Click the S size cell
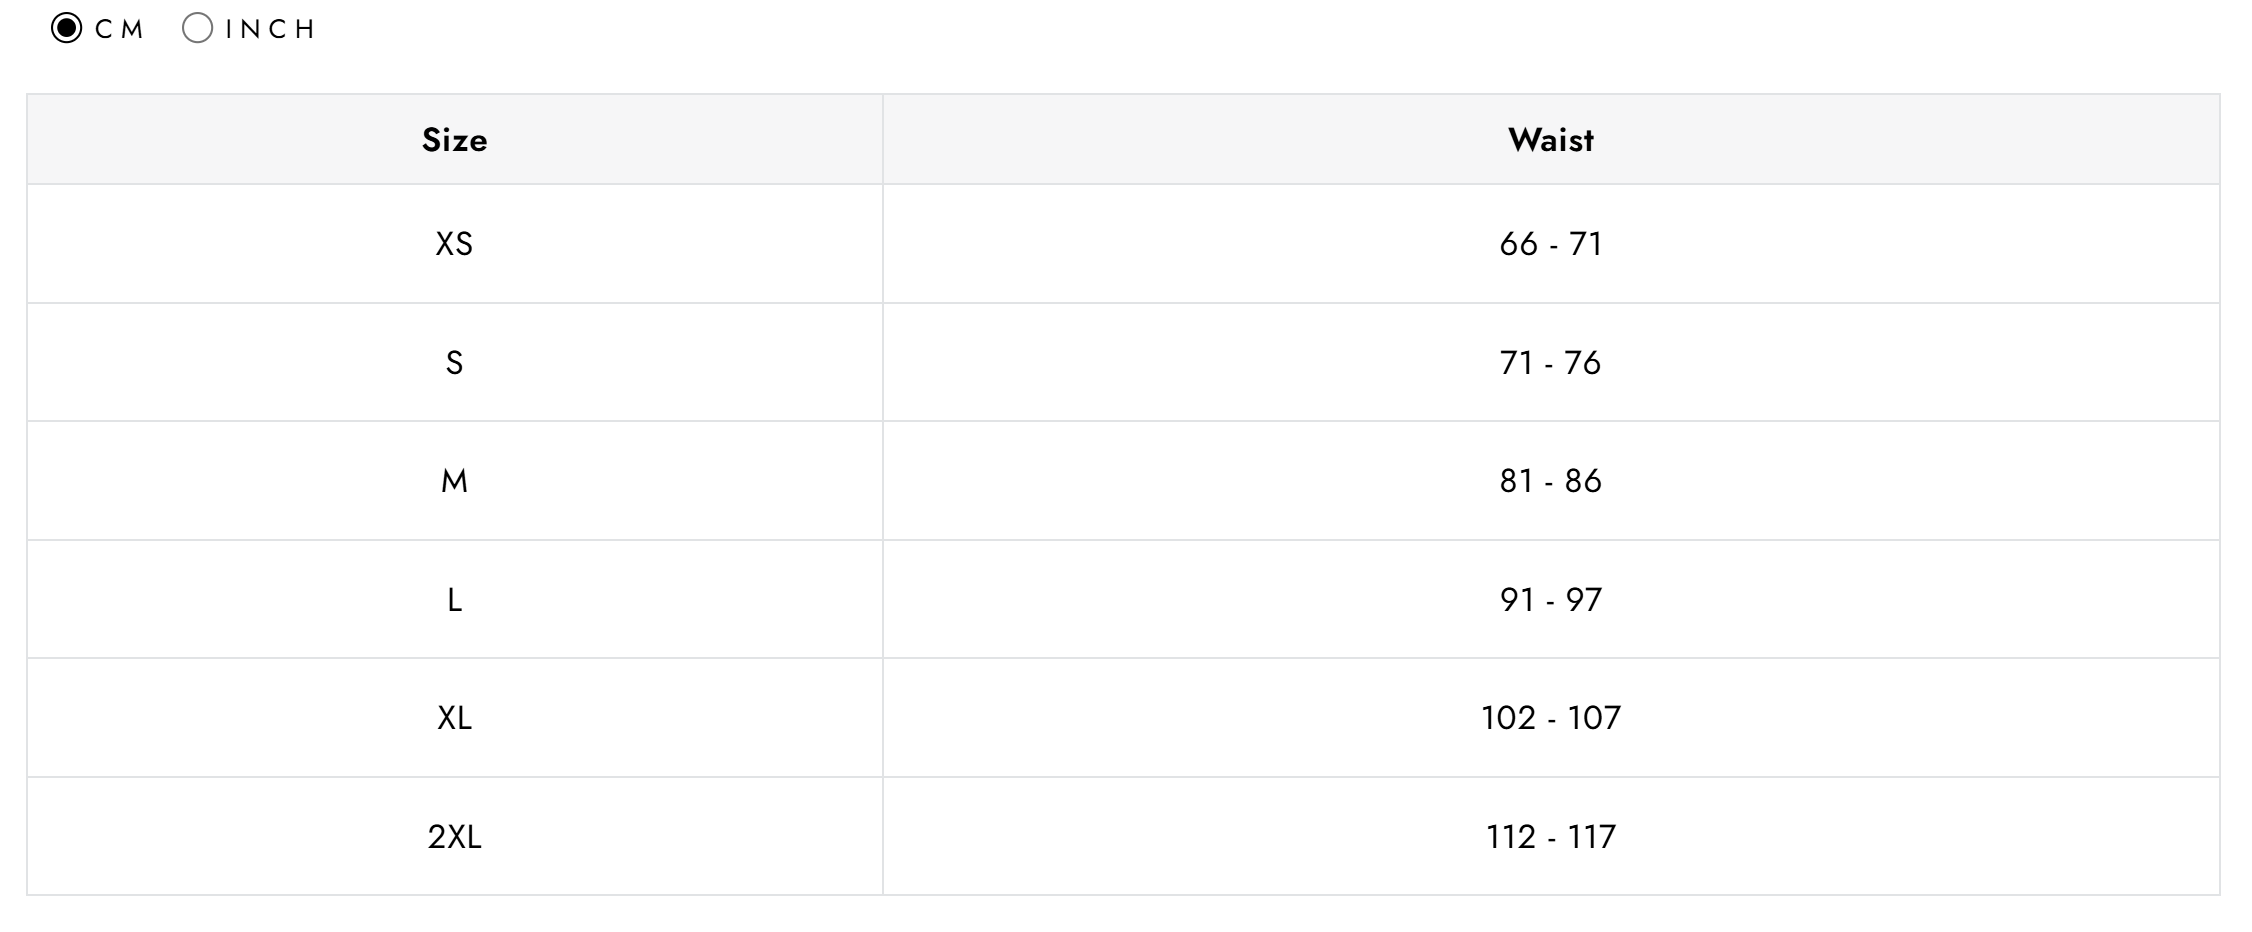2252x932 pixels. (454, 363)
